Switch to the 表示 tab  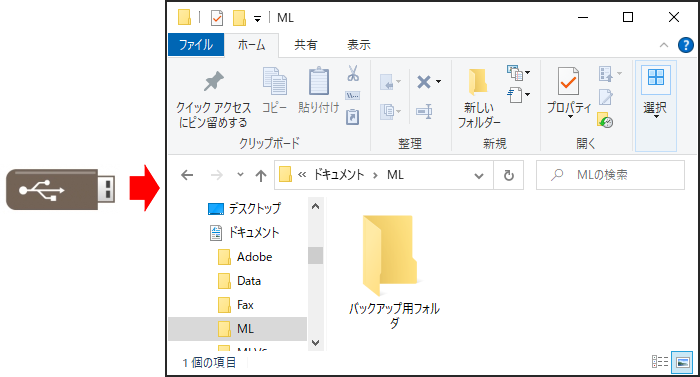tap(359, 45)
